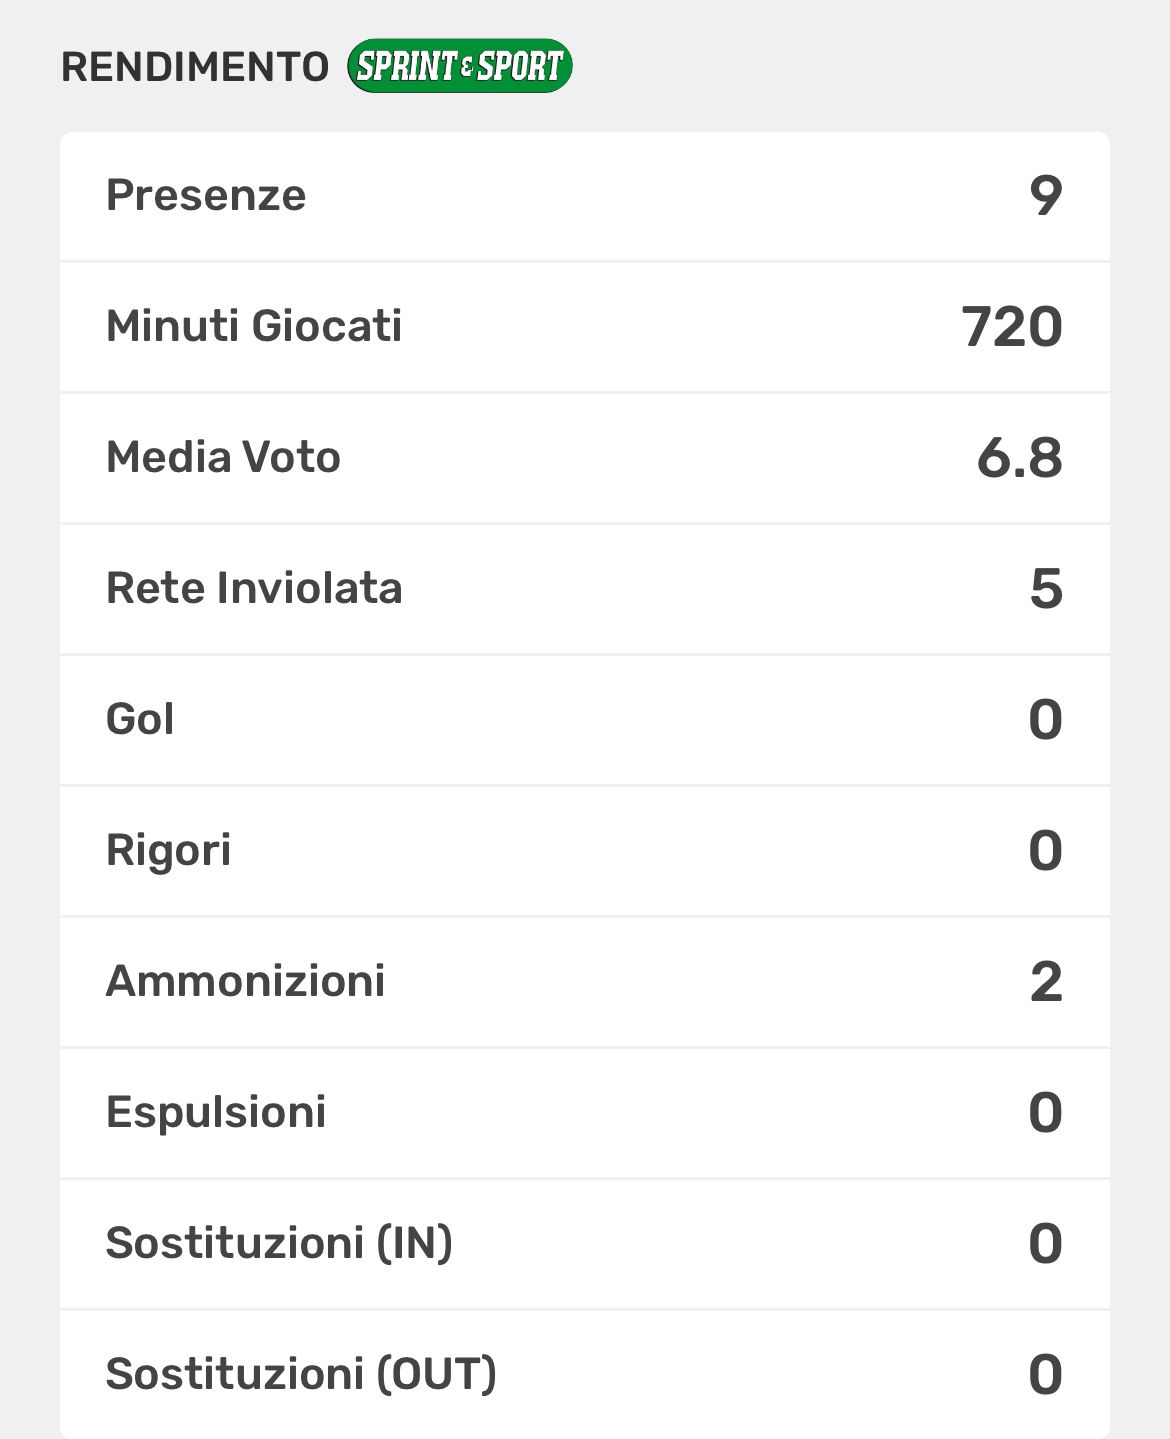Select the Rigori row label
The height and width of the screenshot is (1439, 1170).
click(168, 850)
